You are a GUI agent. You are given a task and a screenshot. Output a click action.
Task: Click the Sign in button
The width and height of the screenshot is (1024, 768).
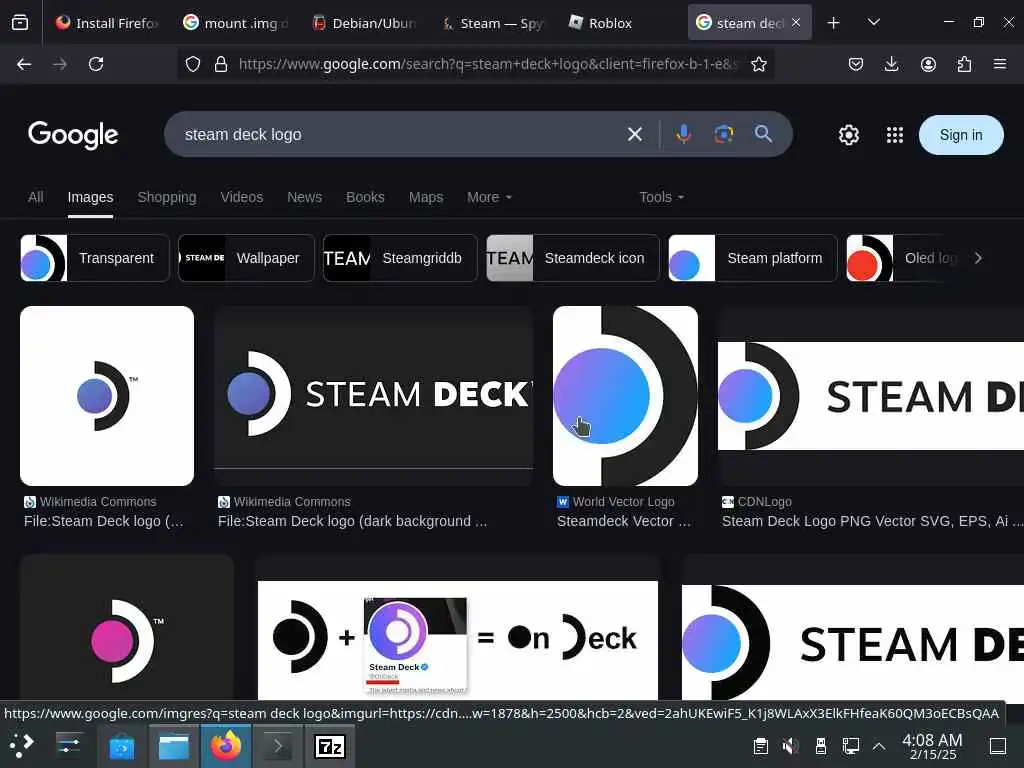point(961,135)
